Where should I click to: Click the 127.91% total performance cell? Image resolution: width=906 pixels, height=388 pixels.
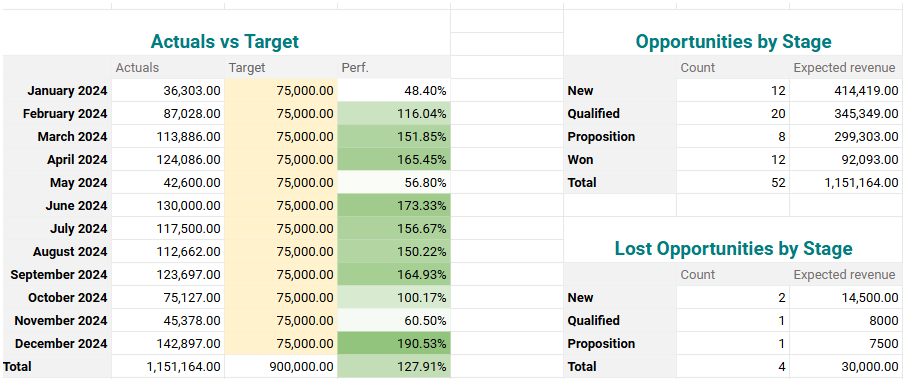click(x=394, y=367)
